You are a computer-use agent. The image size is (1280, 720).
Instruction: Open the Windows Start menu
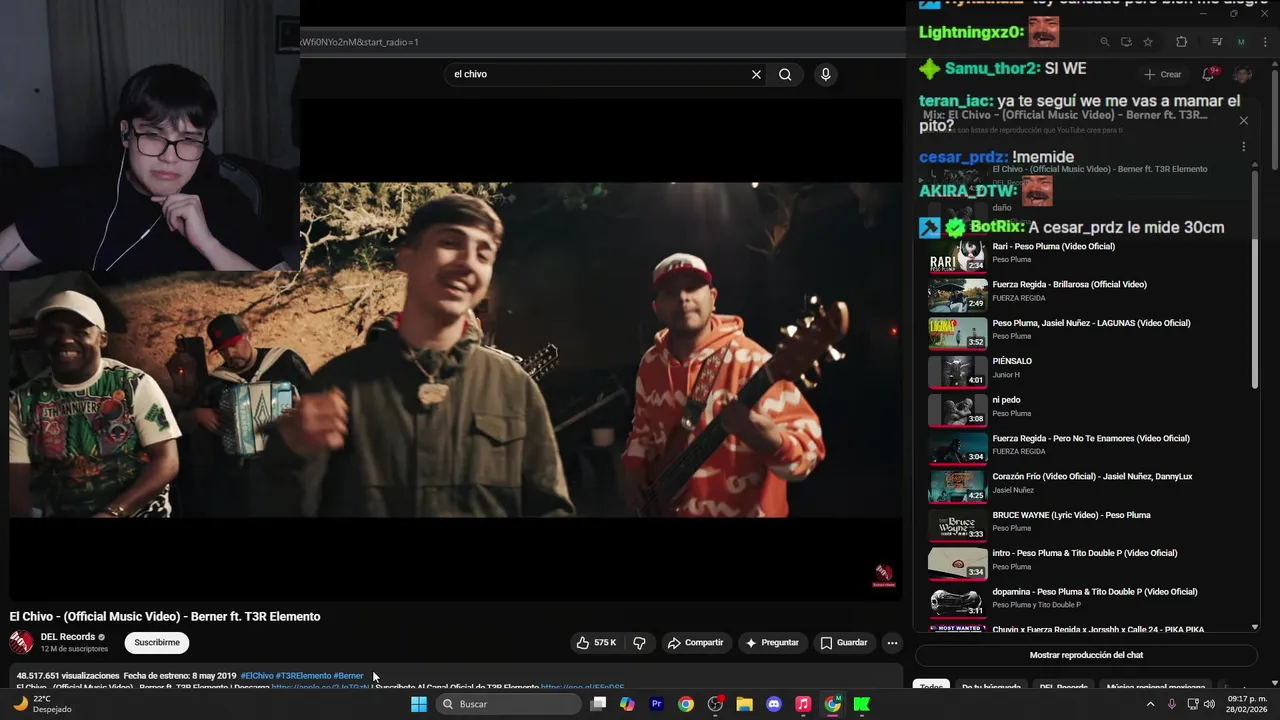coord(419,704)
